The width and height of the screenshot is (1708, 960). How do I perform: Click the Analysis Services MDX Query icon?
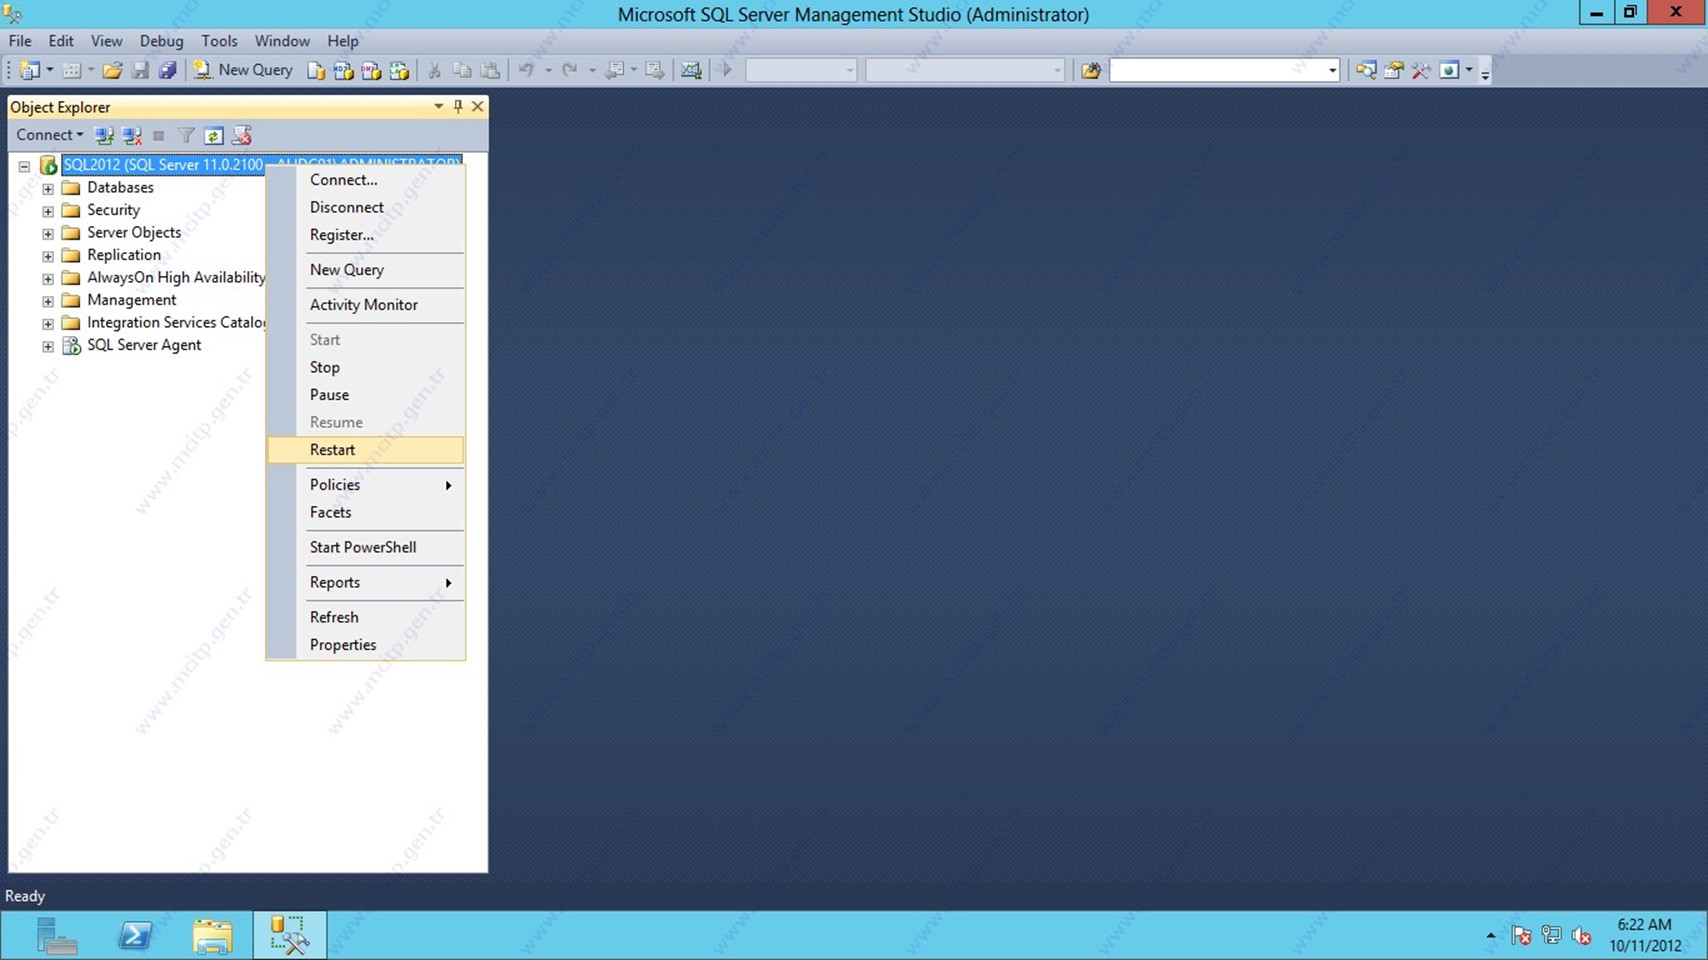pos(344,70)
